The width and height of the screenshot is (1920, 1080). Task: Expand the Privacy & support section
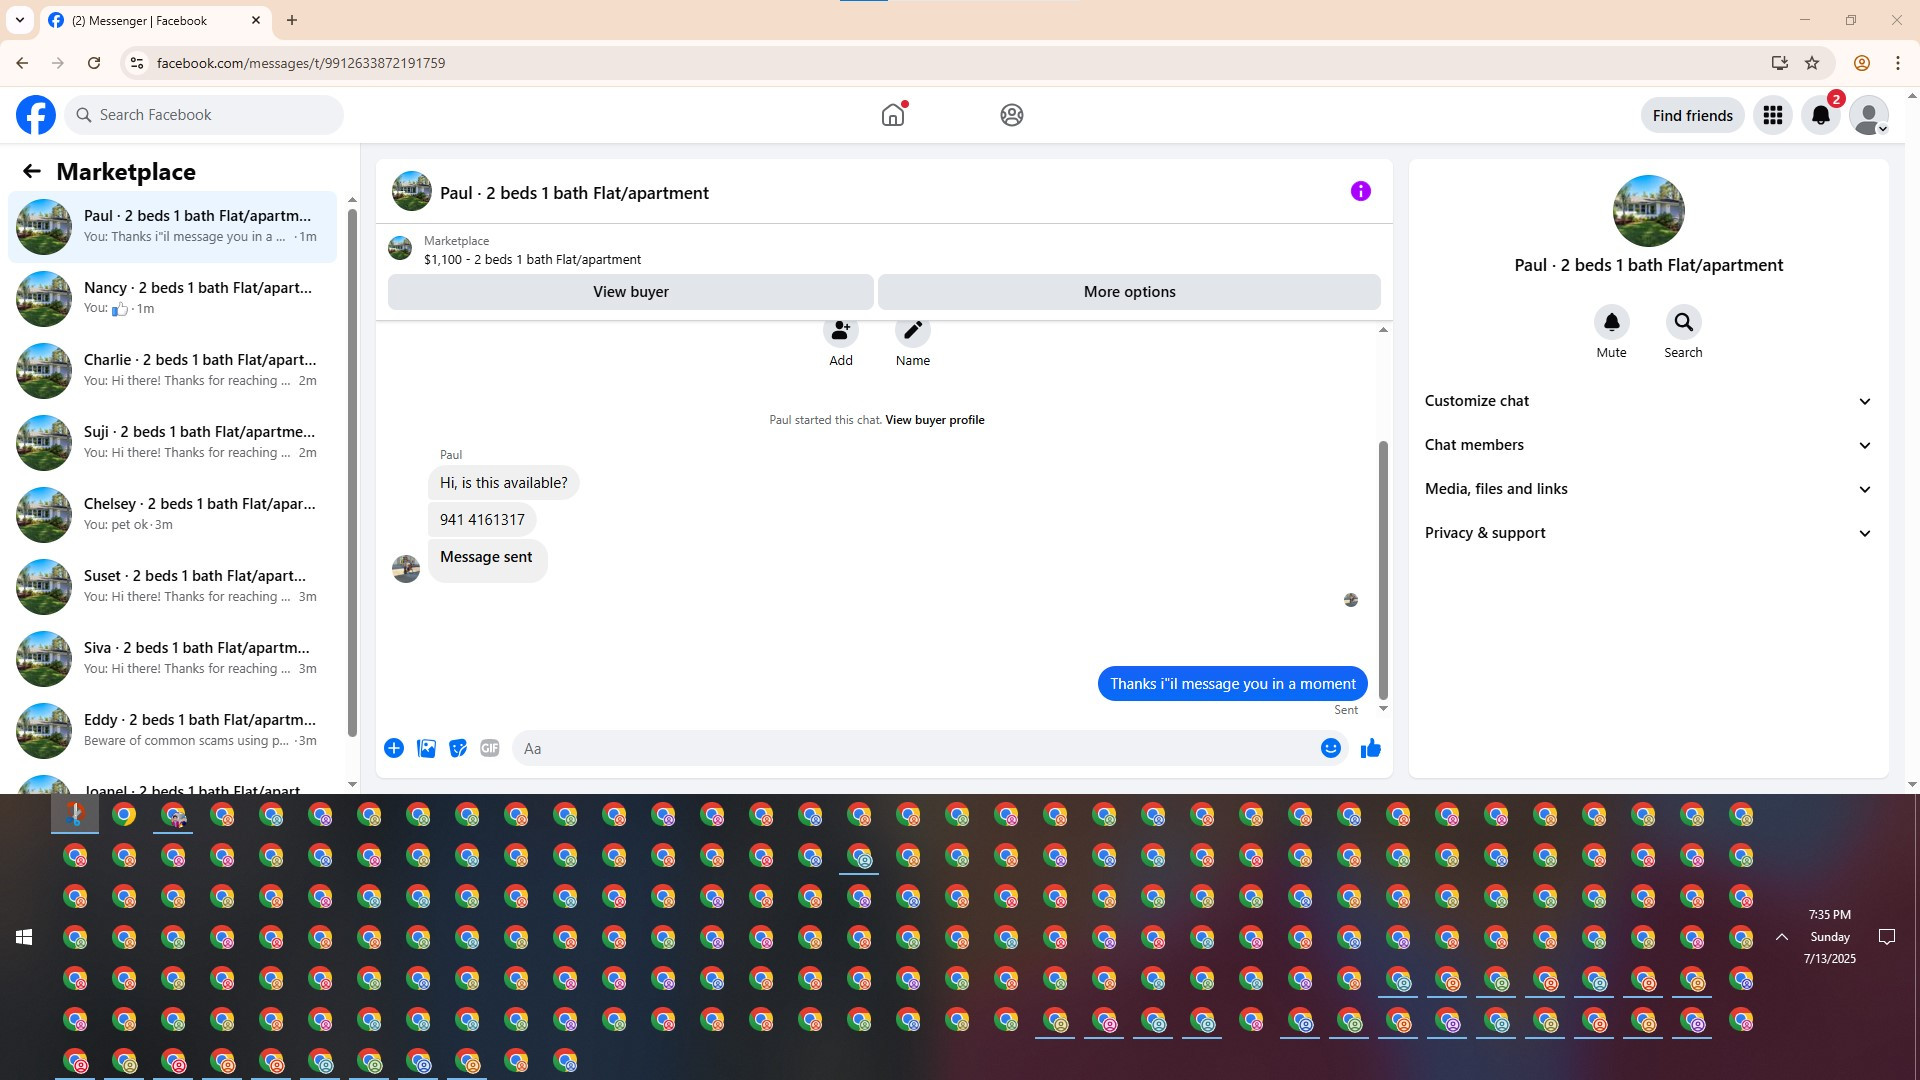point(1648,533)
